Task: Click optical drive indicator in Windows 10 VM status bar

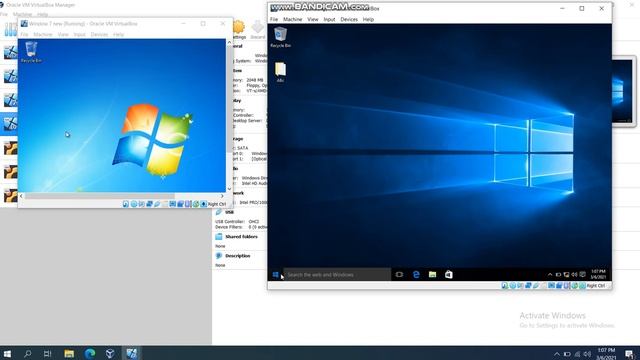Action: pyautogui.click(x=513, y=286)
